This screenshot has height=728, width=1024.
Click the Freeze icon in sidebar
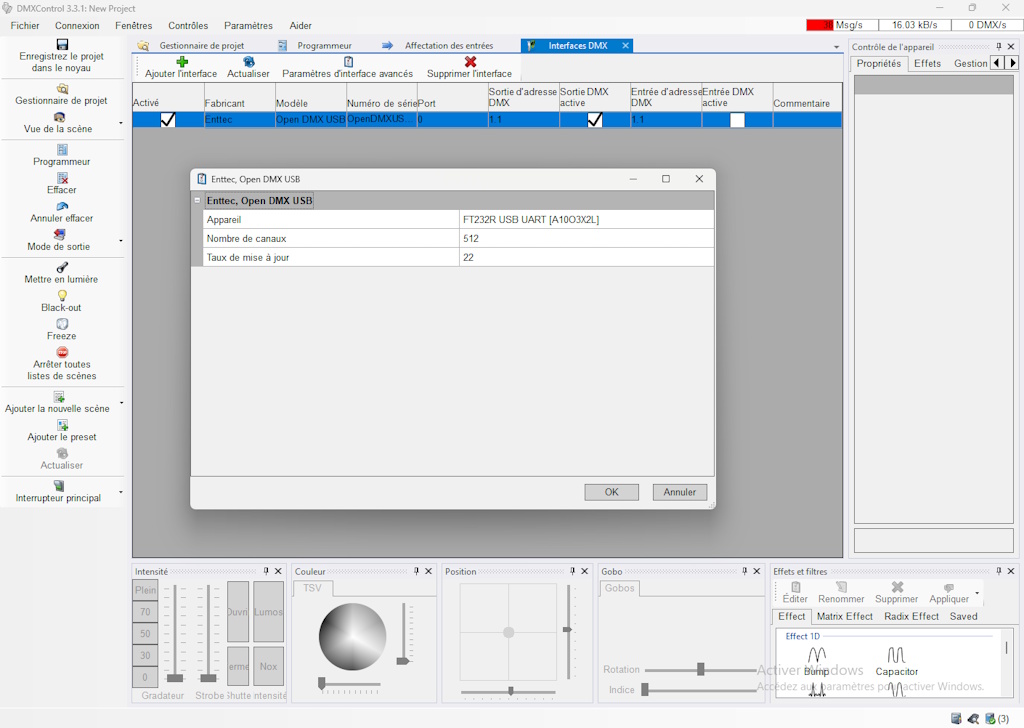pyautogui.click(x=62, y=324)
